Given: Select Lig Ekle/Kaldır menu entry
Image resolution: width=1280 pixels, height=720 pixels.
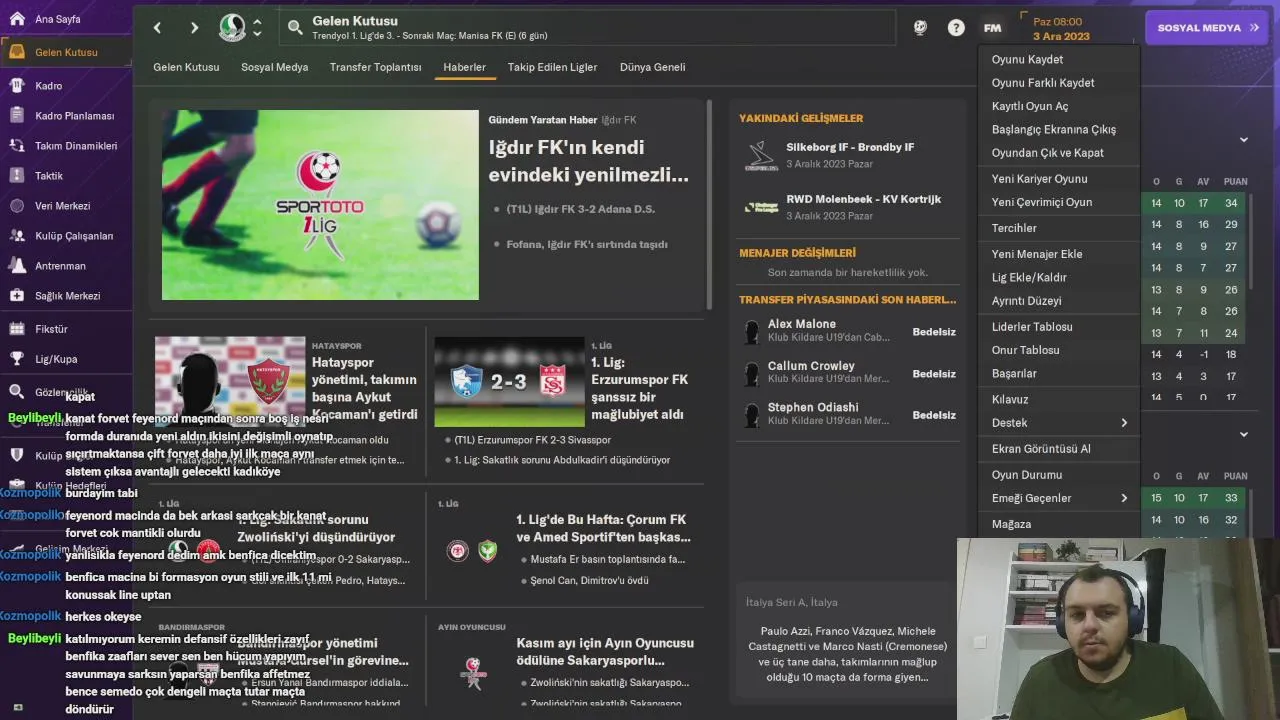Looking at the screenshot, I should click(1058, 277).
